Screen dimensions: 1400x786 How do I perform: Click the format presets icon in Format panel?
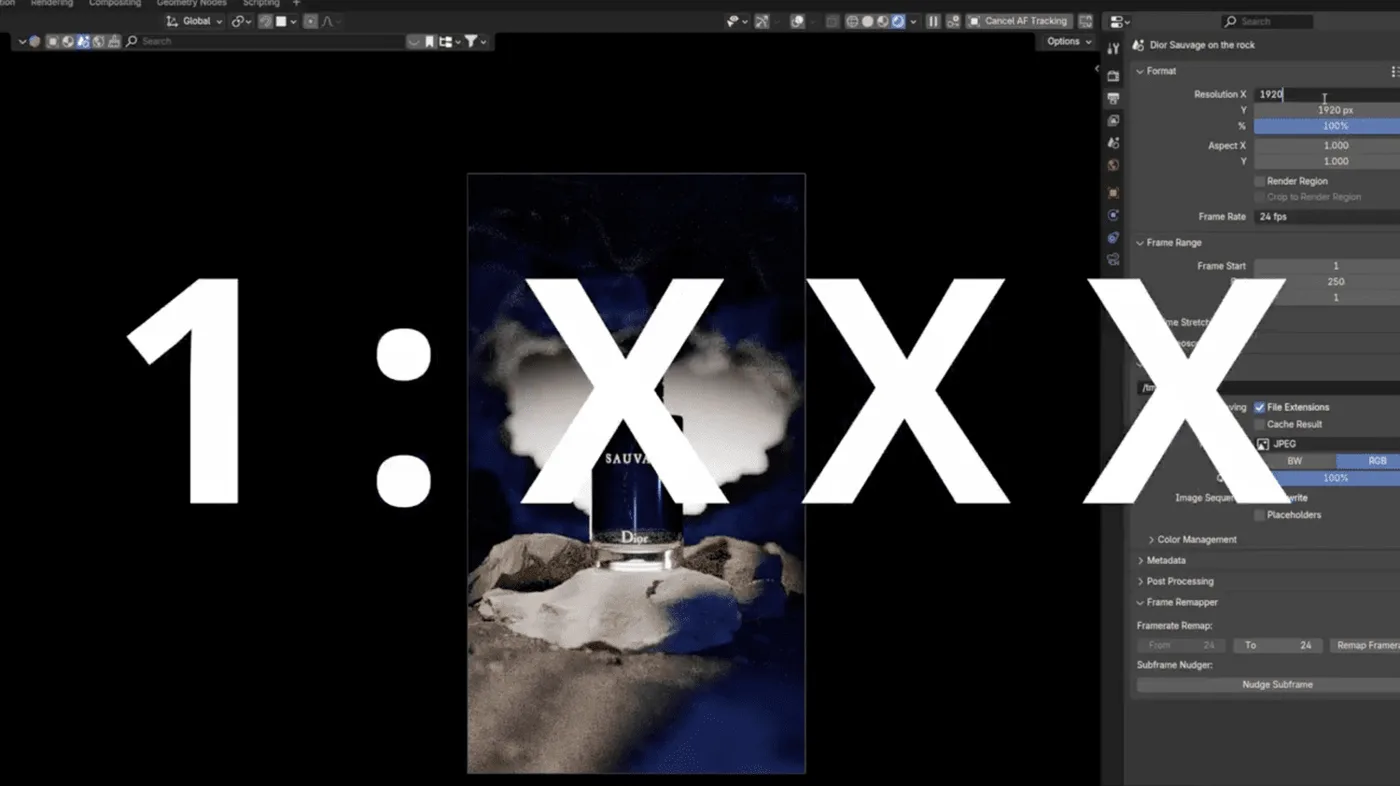click(1394, 72)
